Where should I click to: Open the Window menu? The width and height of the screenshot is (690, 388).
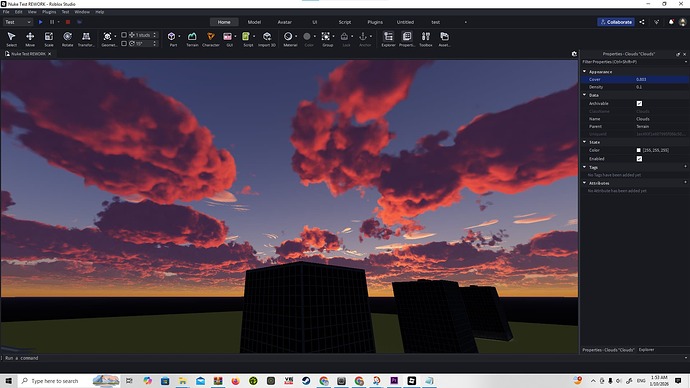click(x=82, y=12)
